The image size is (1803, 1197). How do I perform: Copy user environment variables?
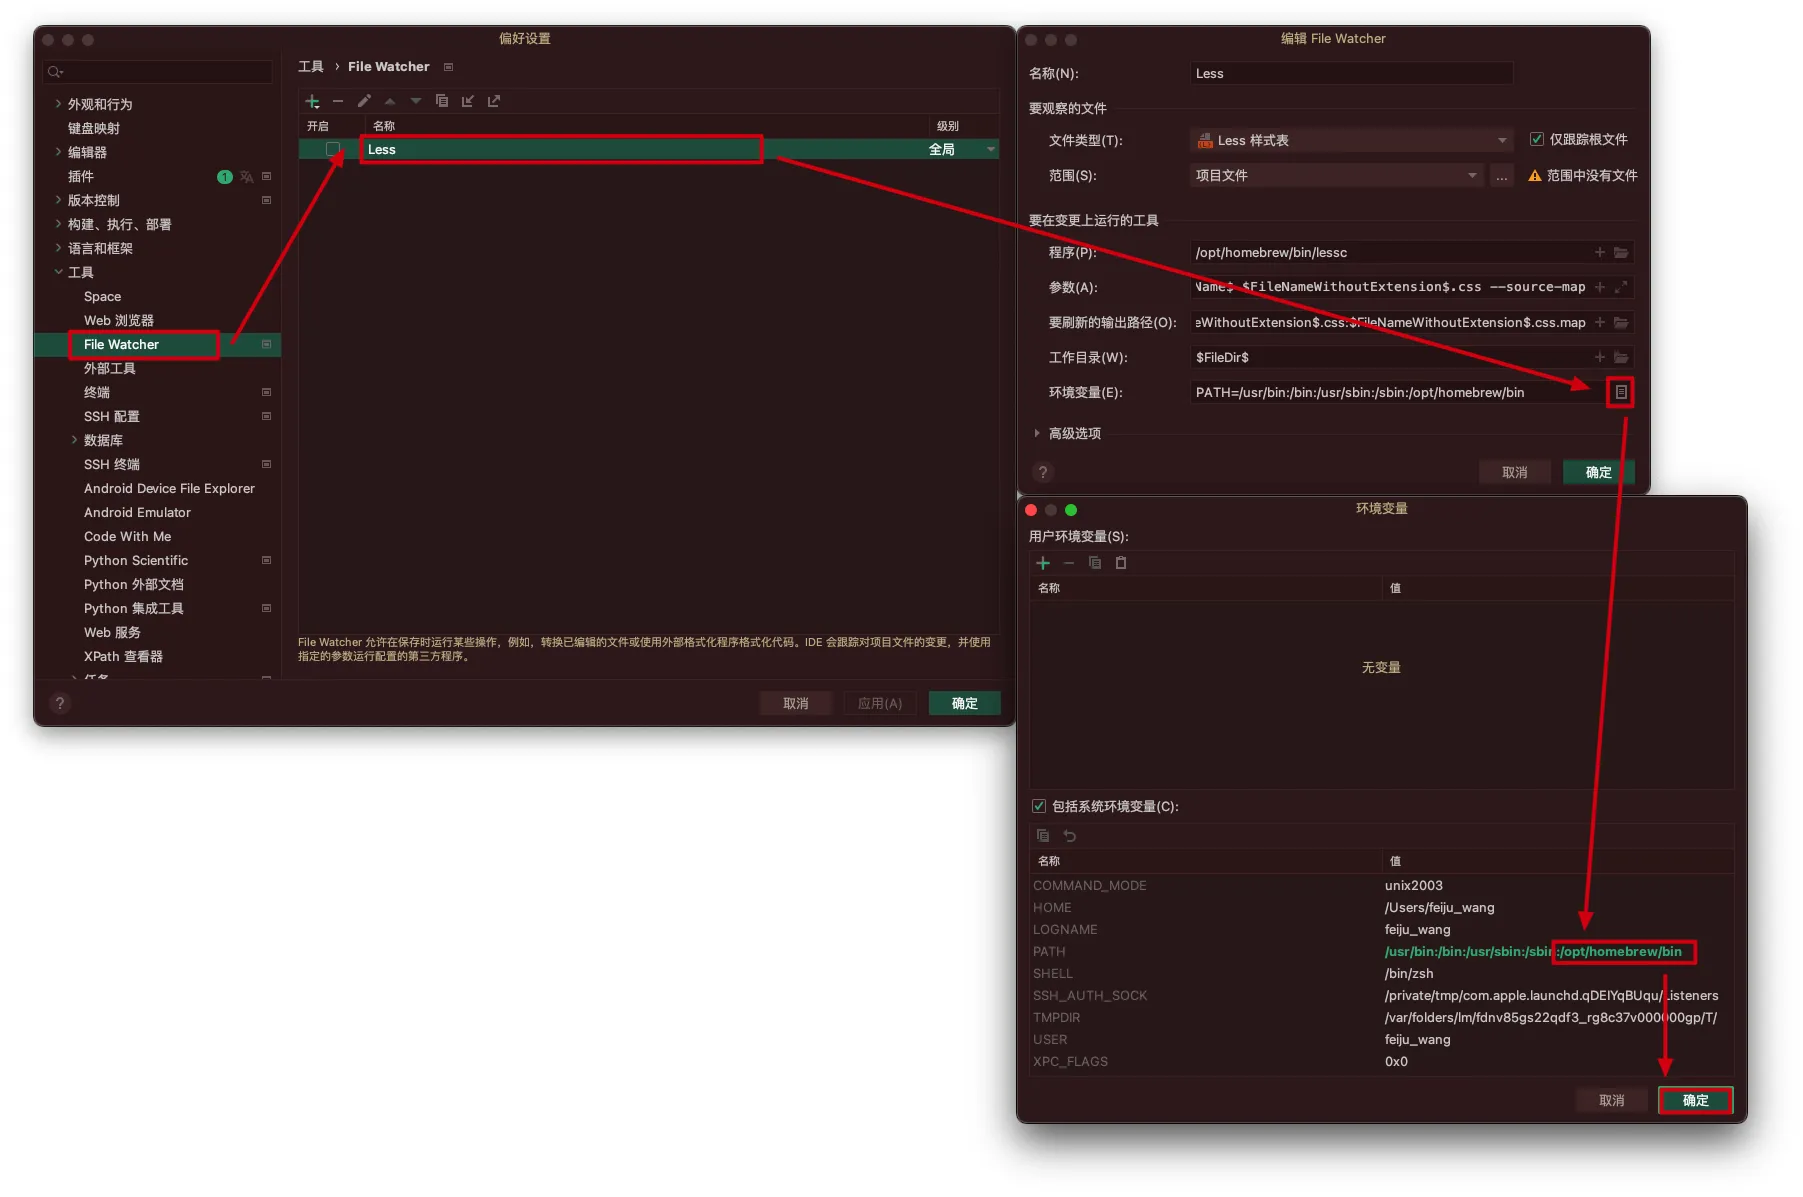tap(1095, 563)
